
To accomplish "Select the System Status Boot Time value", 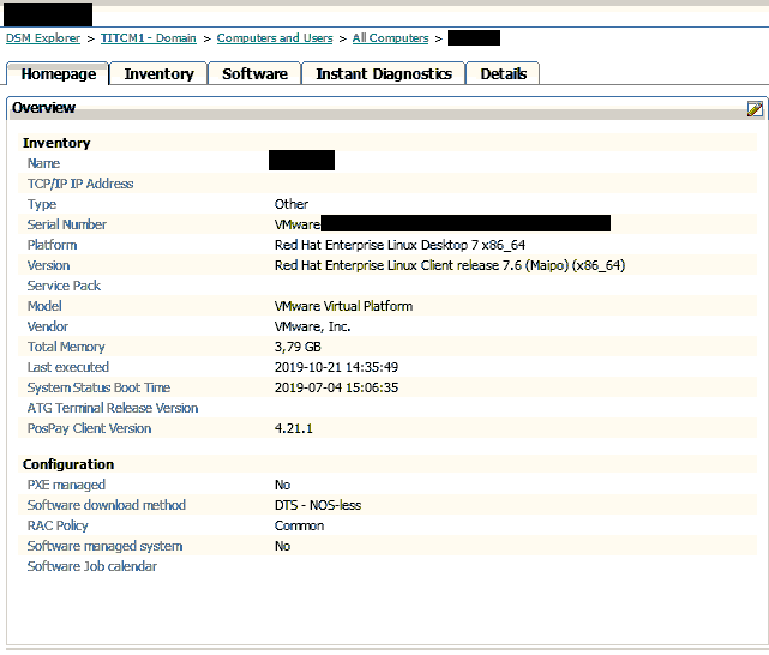I will 336,388.
